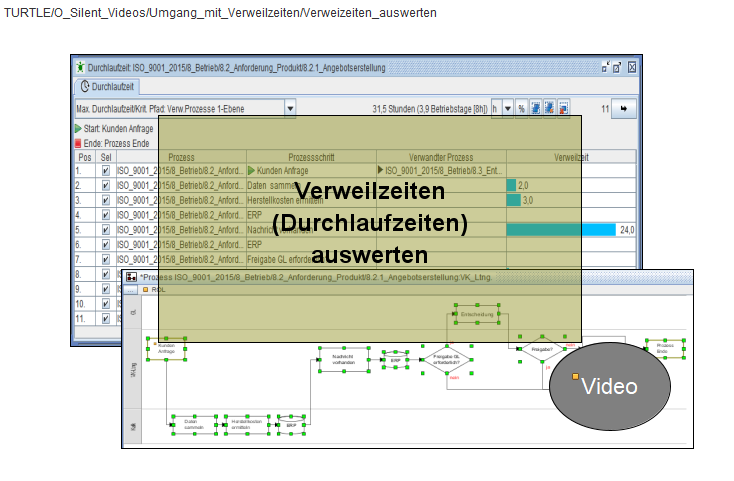734x481 pixels.
Task: Play the tutorial via the Video ellipse
Action: click(609, 386)
